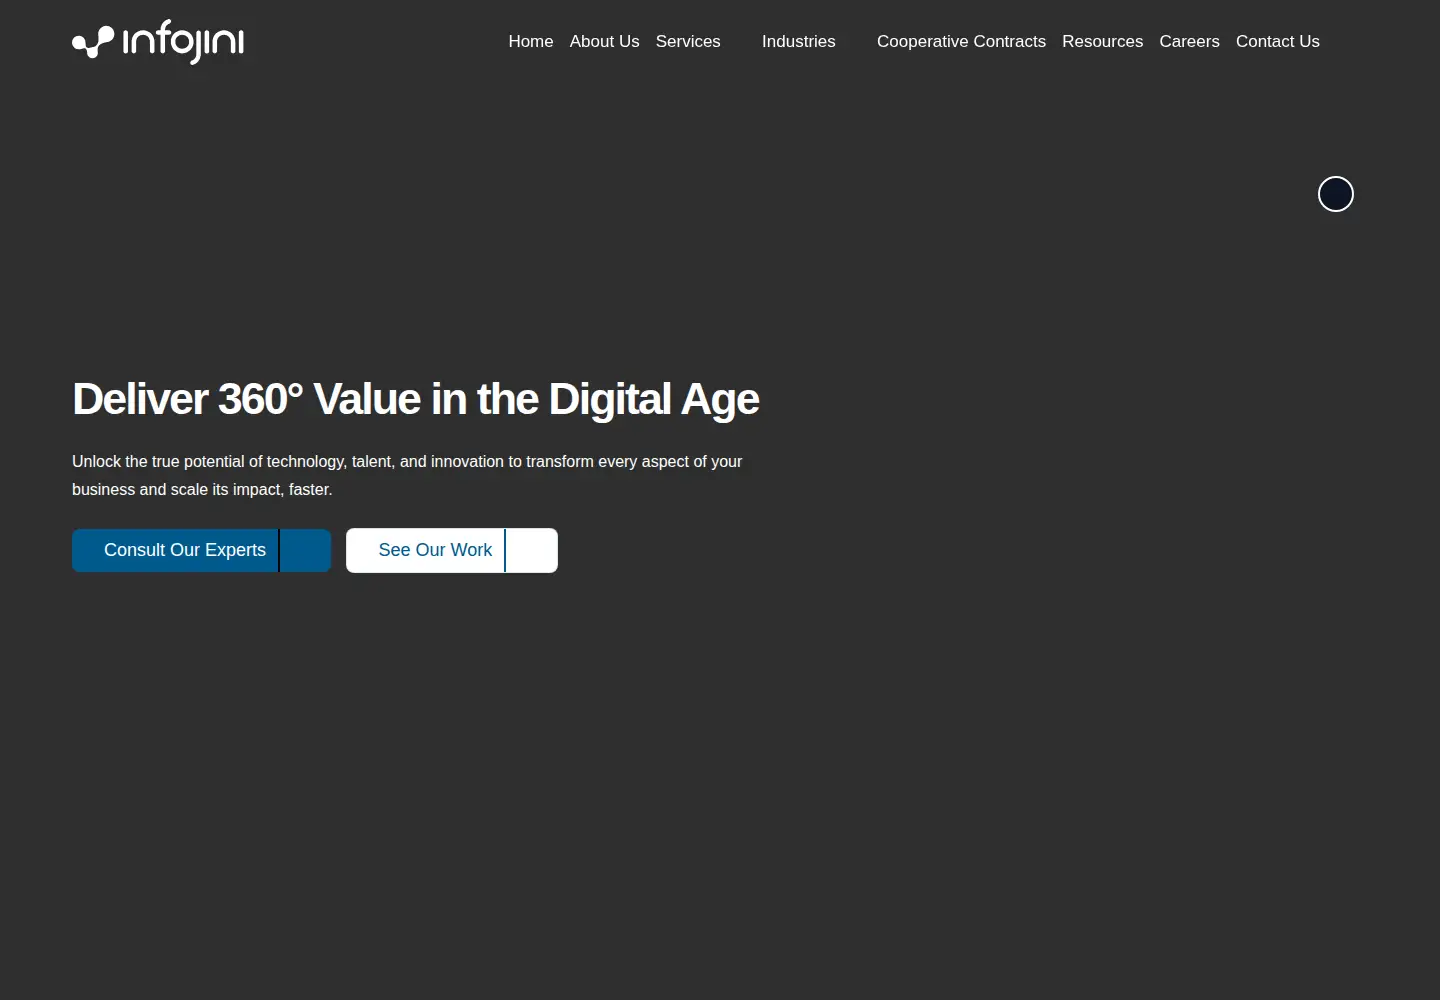
Task: Open the Services menu
Action: click(688, 41)
